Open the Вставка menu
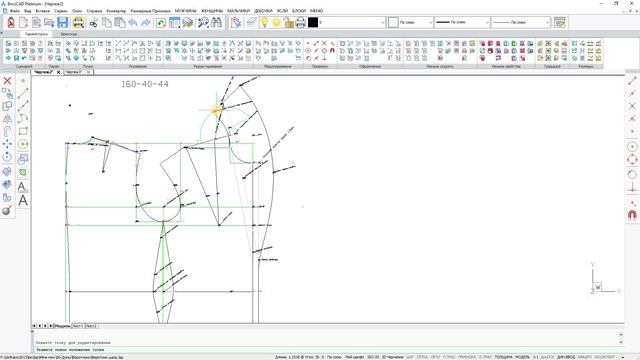640x360 pixels. pyautogui.click(x=42, y=11)
